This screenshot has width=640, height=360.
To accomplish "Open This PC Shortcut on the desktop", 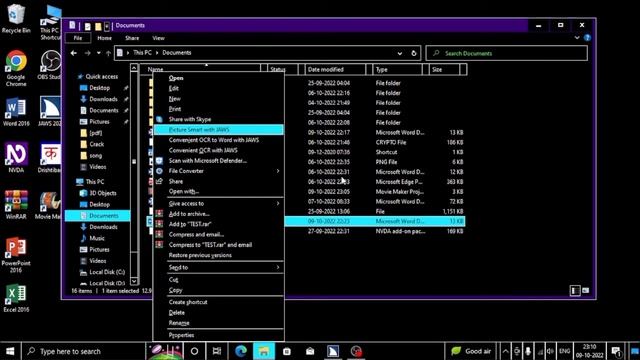I will pos(51,22).
